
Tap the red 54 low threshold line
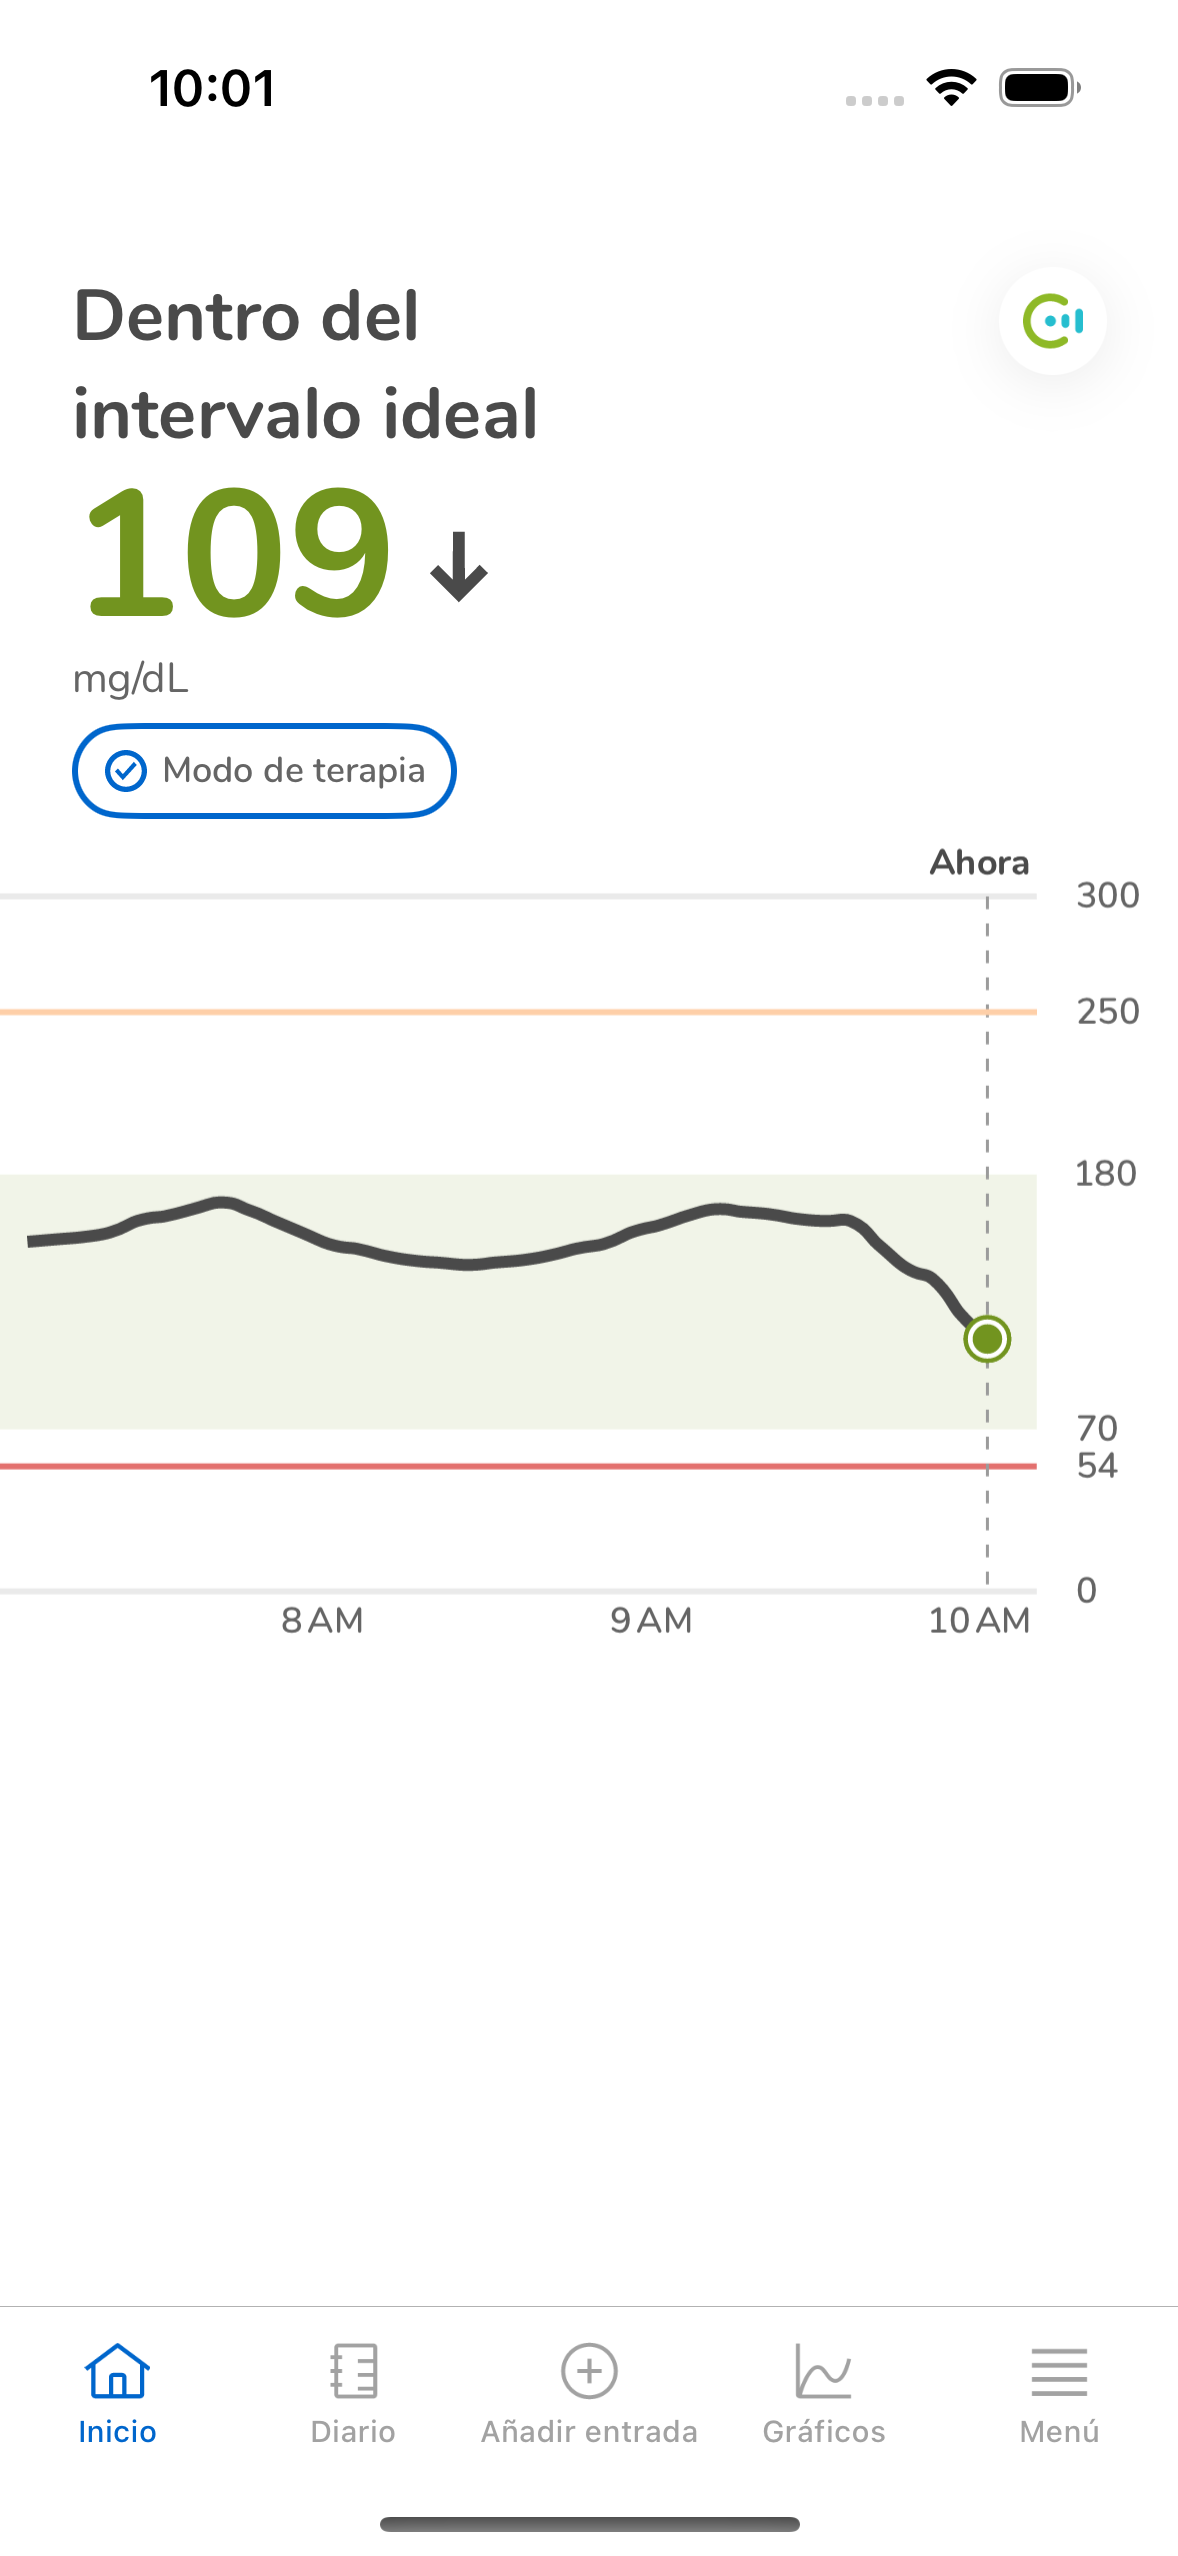(x=518, y=1466)
